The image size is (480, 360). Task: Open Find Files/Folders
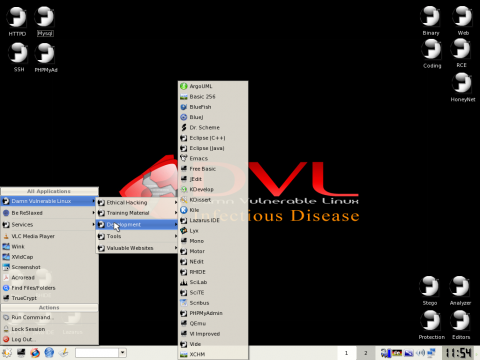(x=50, y=288)
